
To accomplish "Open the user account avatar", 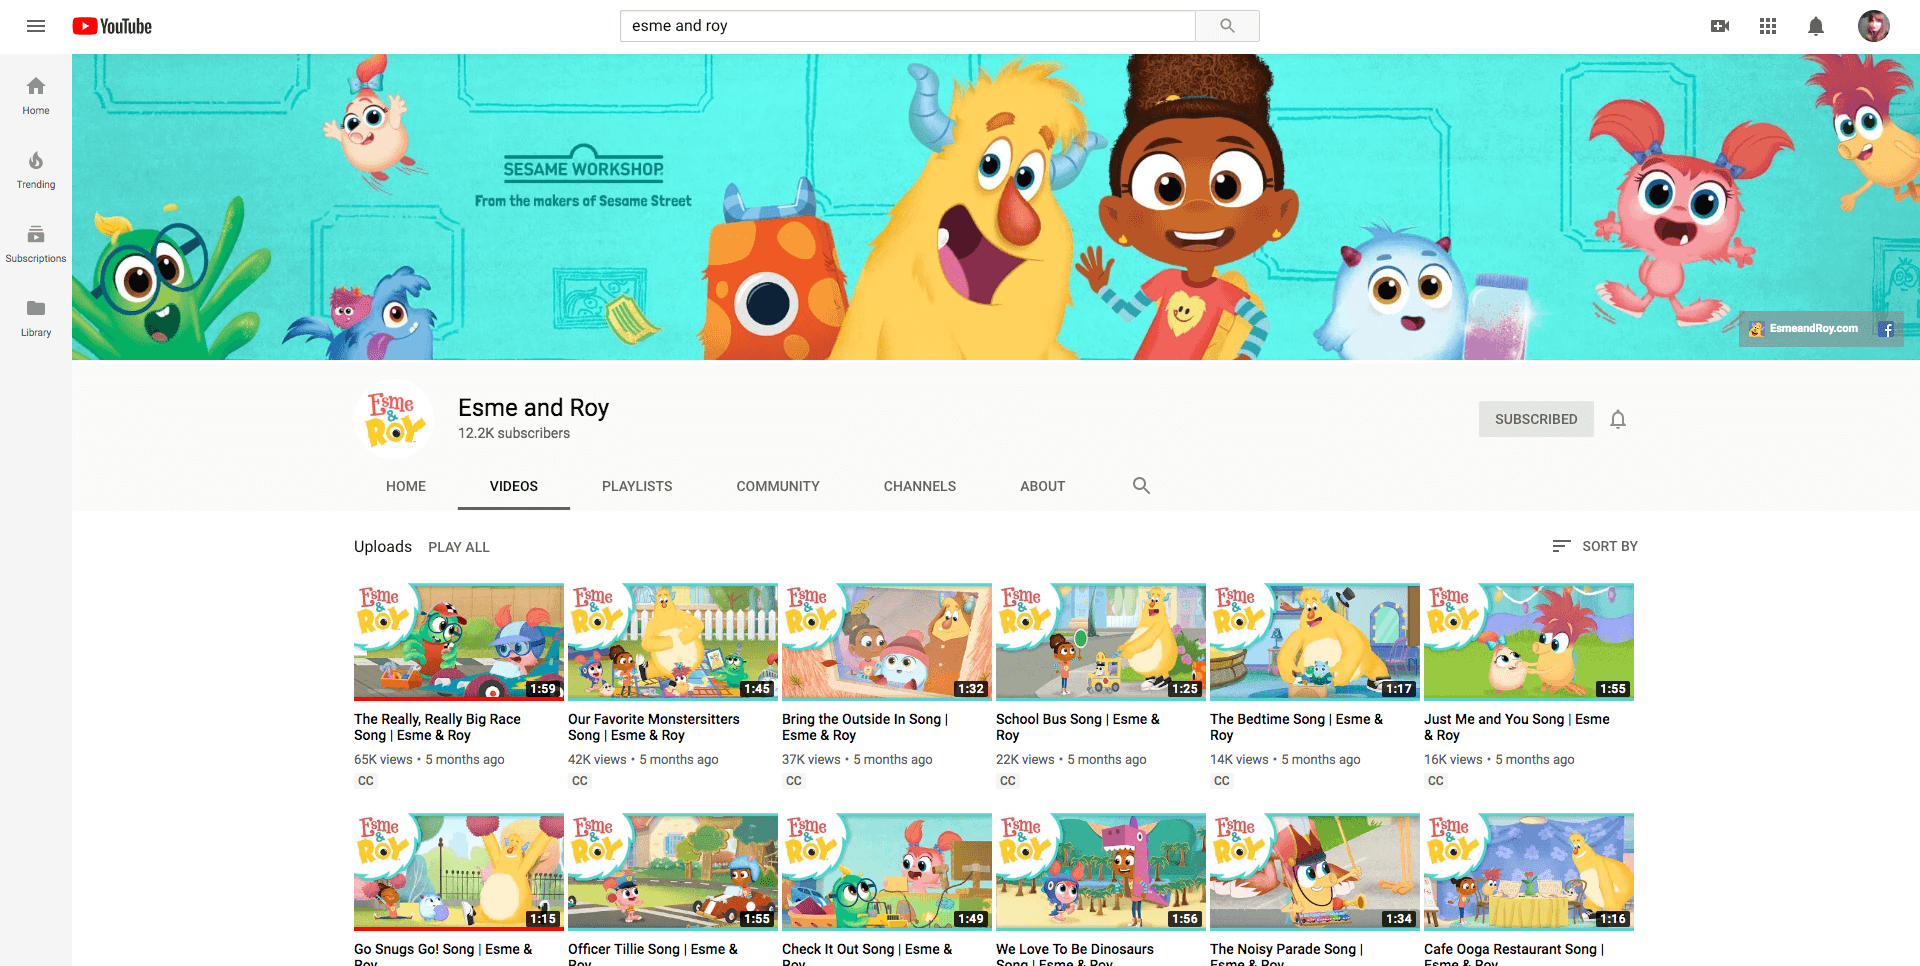I will click(1873, 26).
